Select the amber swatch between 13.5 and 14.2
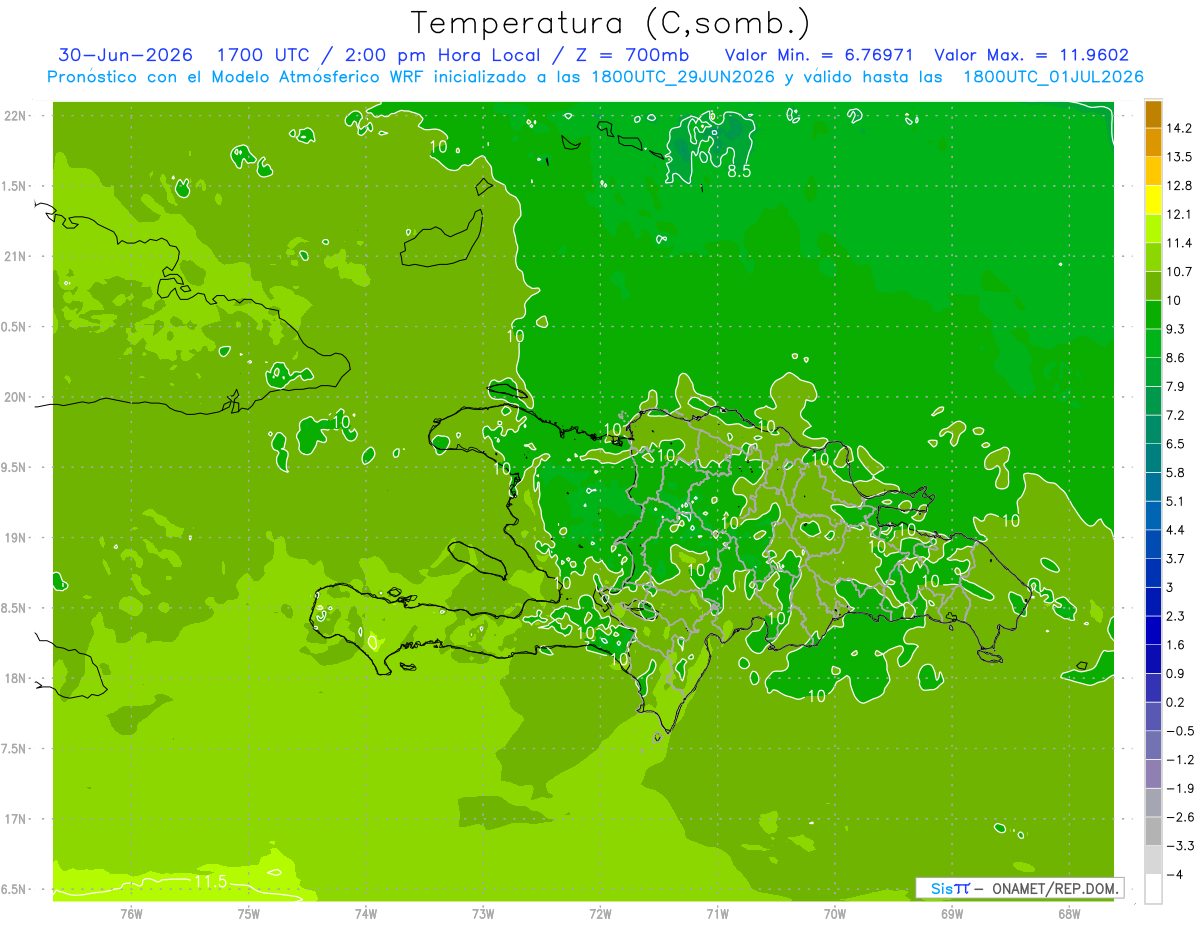The width and height of the screenshot is (1200, 927). point(1153,143)
